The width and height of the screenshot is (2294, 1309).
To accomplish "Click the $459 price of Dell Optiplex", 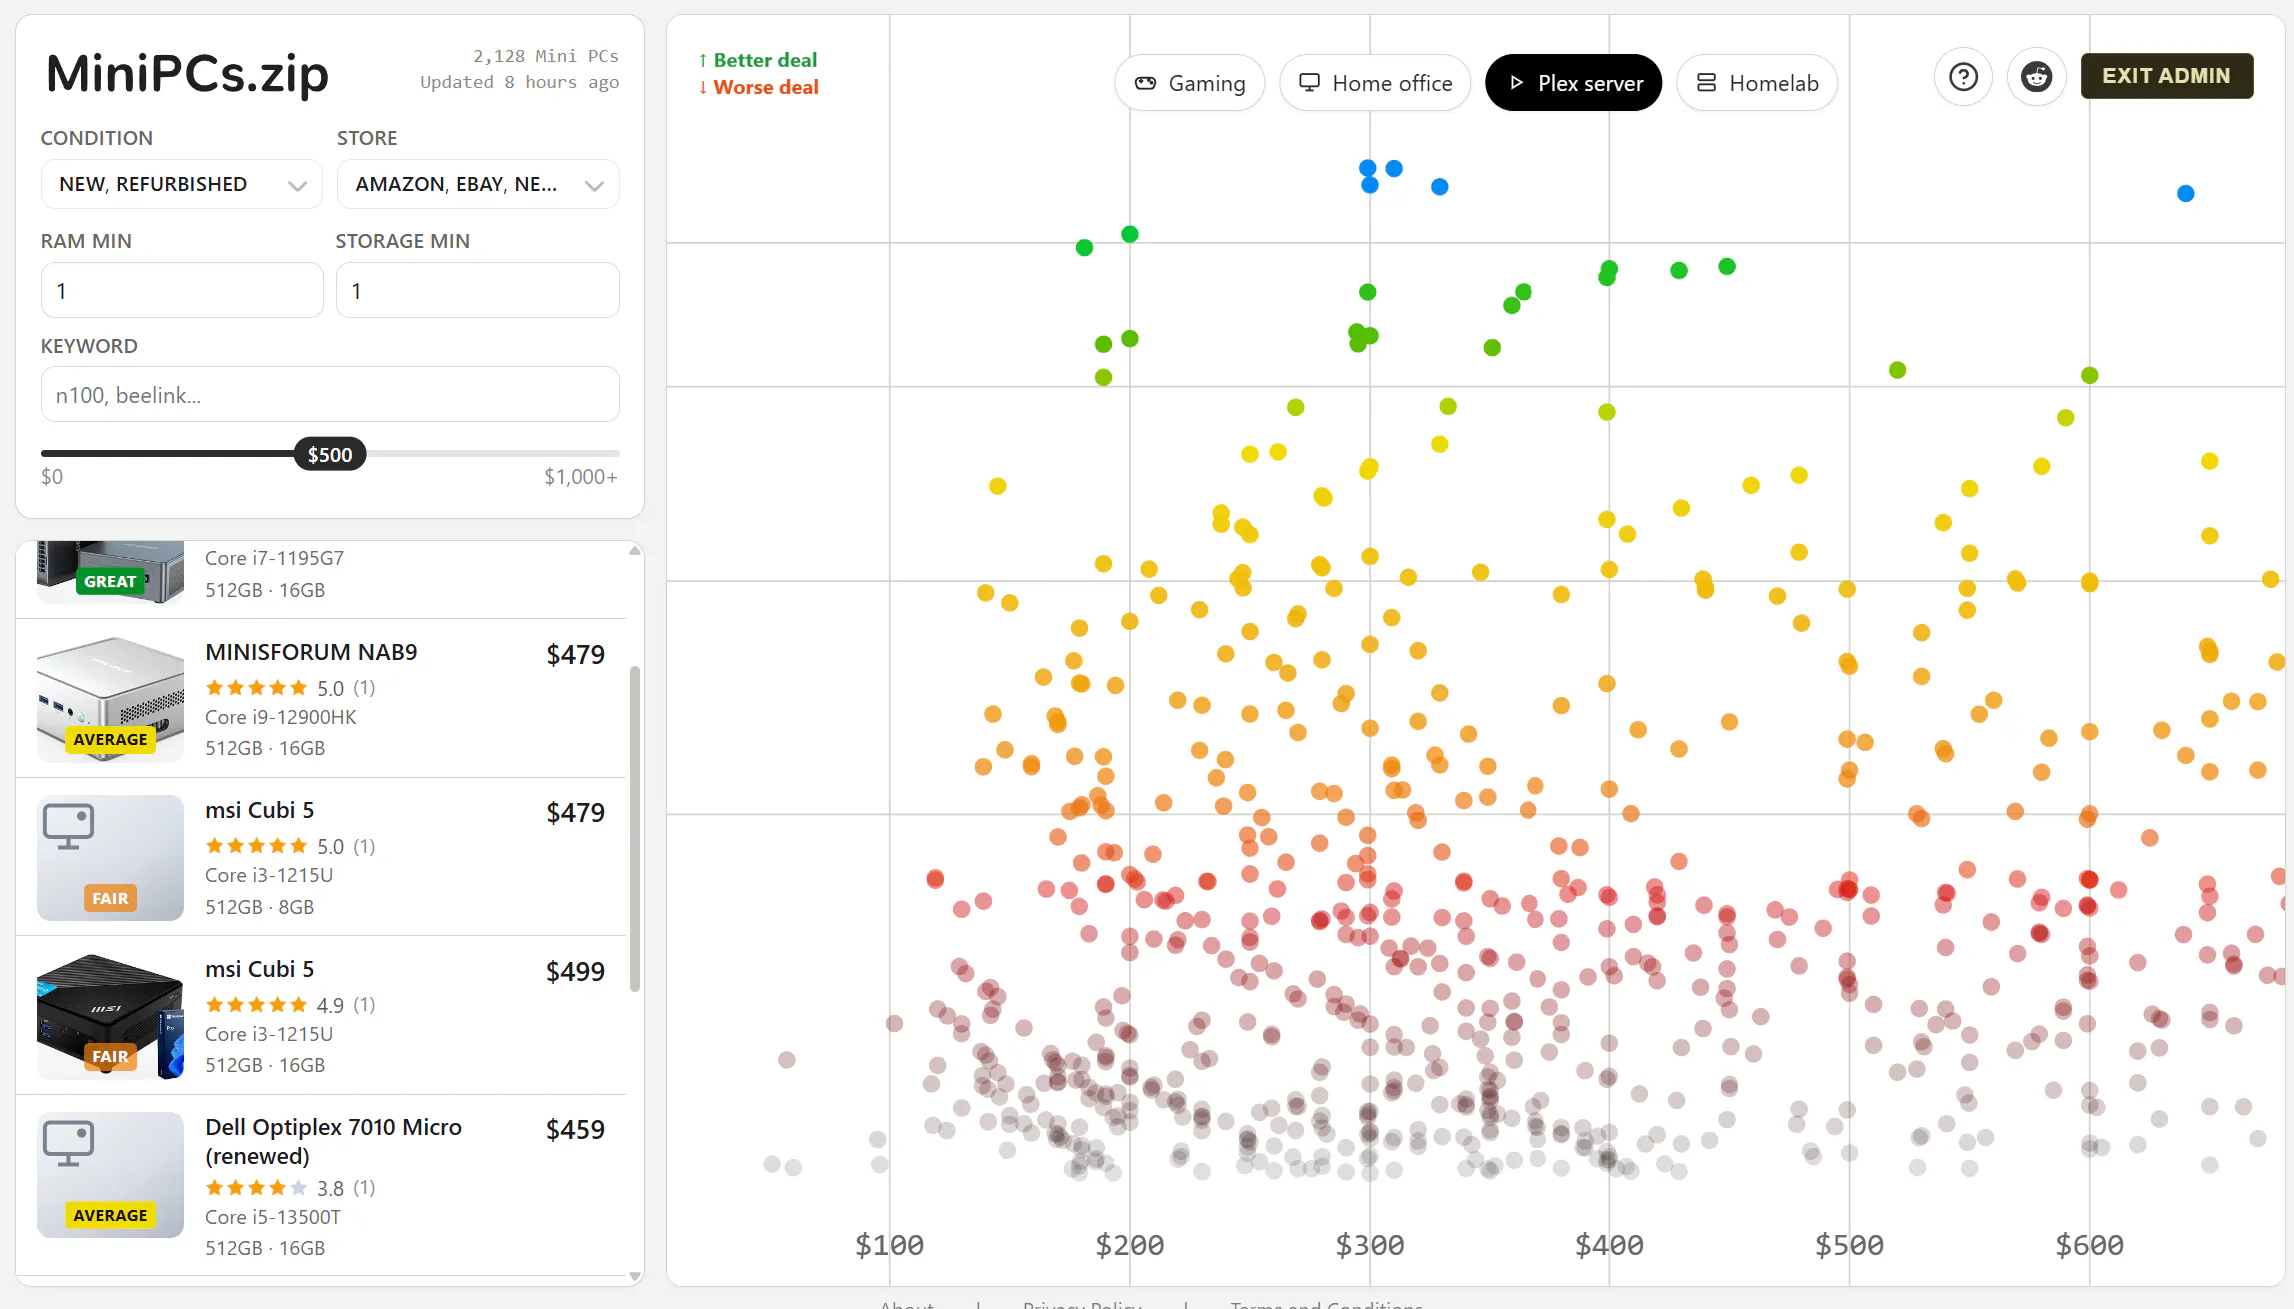I will [575, 1130].
